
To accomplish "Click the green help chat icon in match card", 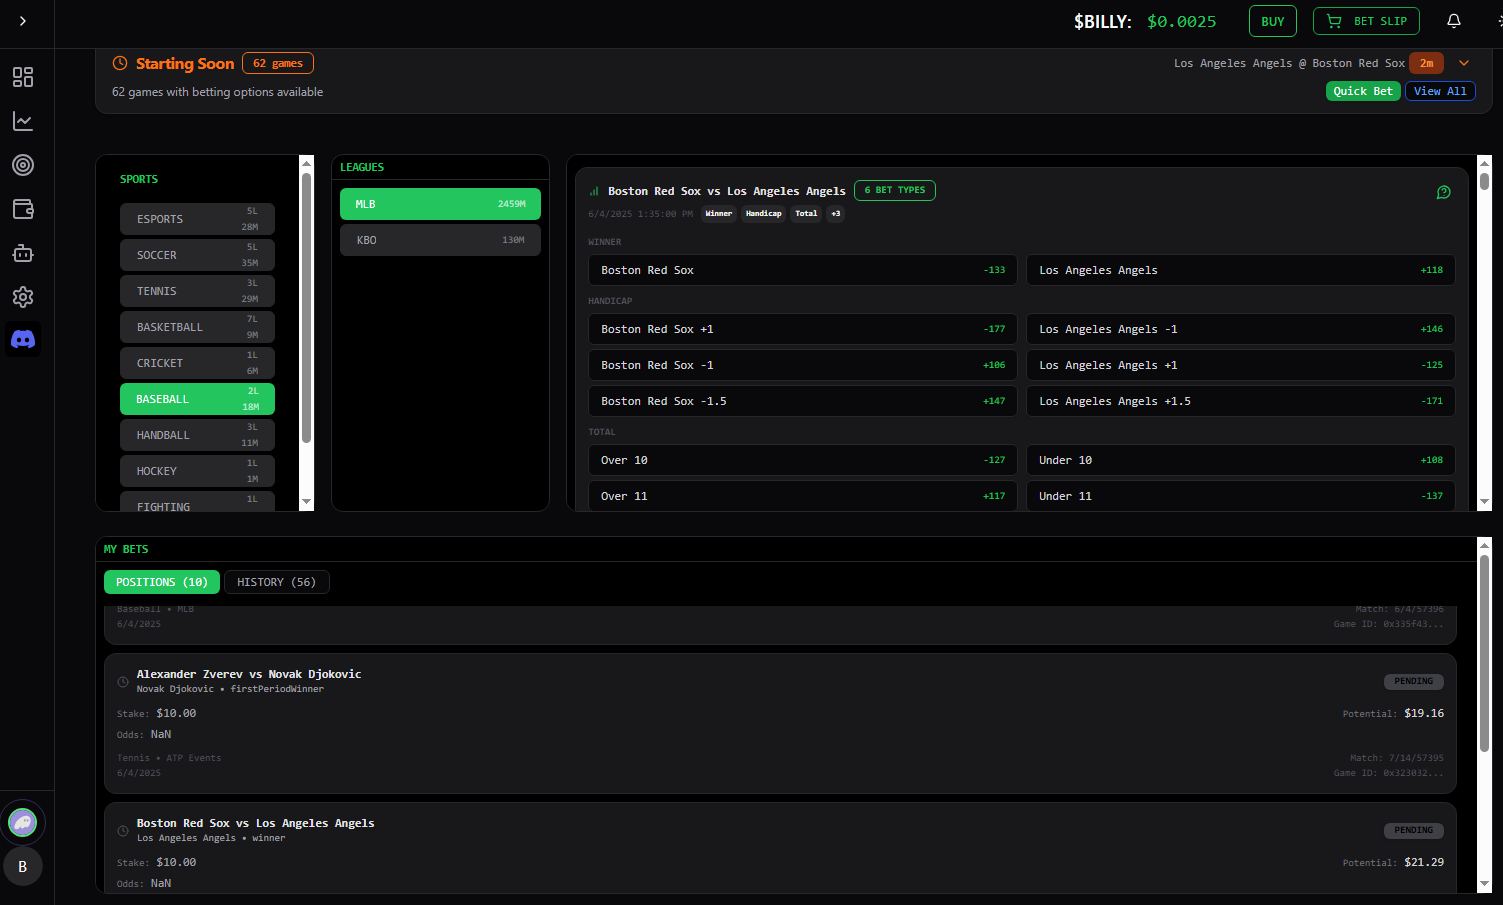I will (x=1444, y=192).
